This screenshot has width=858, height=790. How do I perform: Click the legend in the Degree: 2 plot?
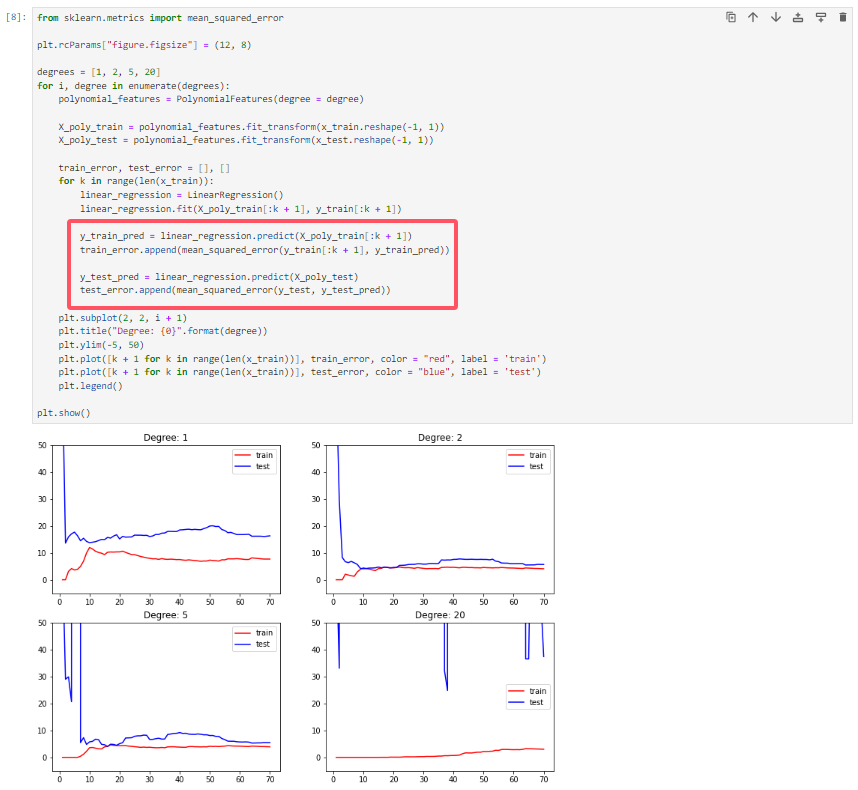click(x=527, y=461)
